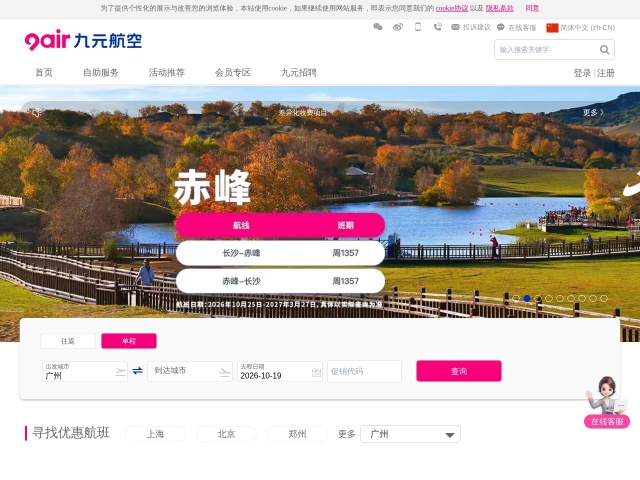Click the landing plane icon in 到达城市
Image resolution: width=640 pixels, height=480 pixels.
click(x=225, y=372)
